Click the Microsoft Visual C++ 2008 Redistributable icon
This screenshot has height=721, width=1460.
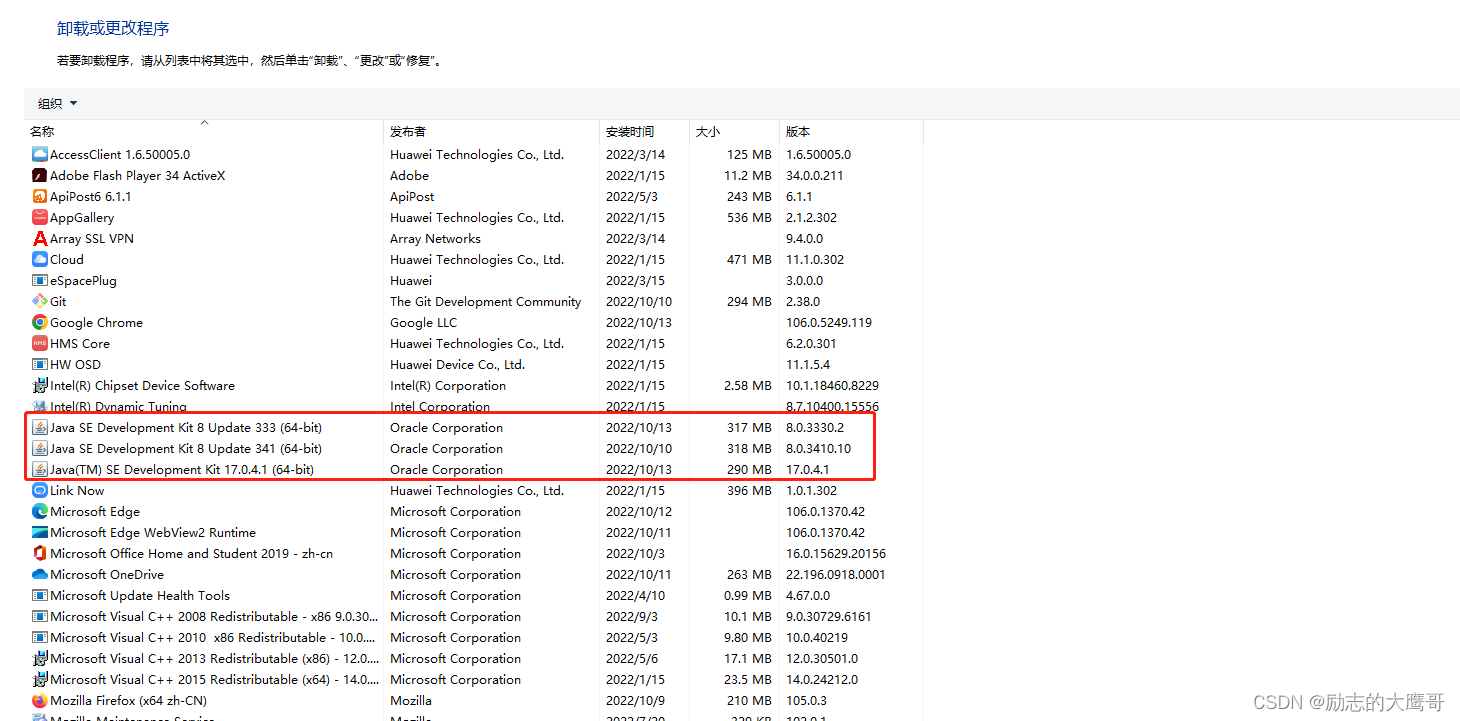click(40, 616)
